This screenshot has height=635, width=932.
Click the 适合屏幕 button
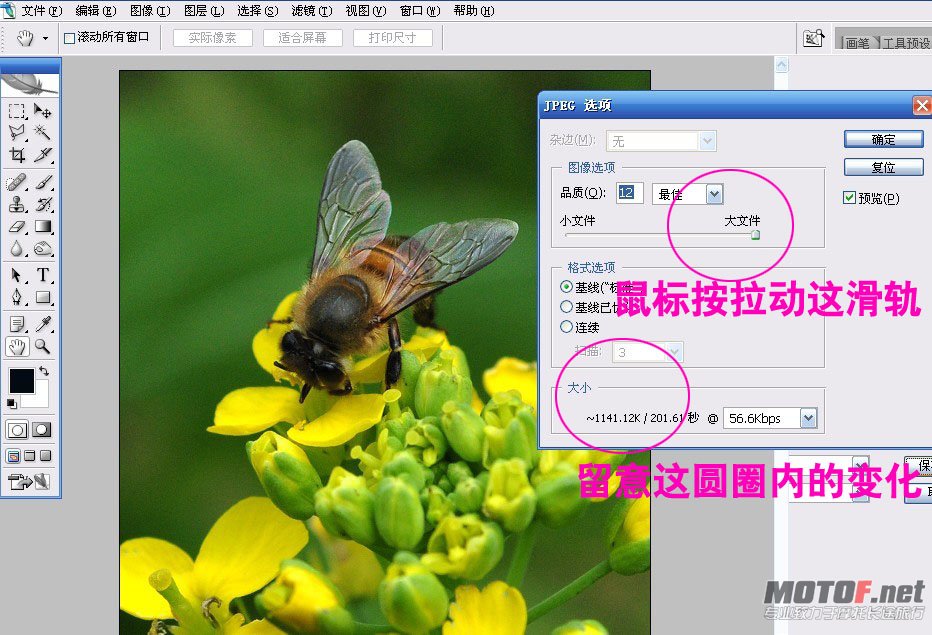click(x=303, y=38)
